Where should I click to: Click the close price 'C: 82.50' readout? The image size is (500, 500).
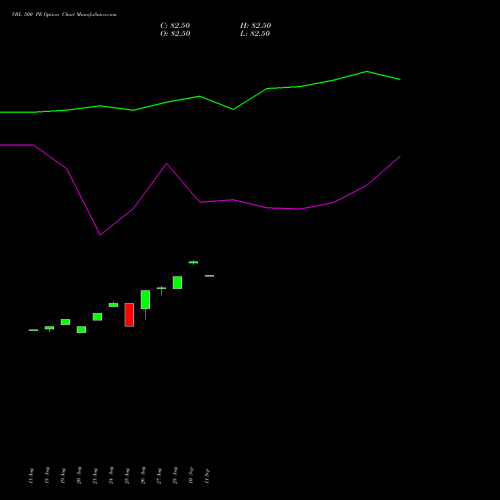[x=175, y=26]
